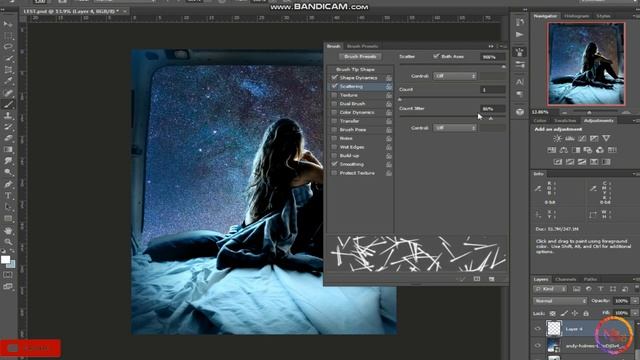
Task: Select the Dodge tool
Action: pyautogui.click(x=8, y=173)
